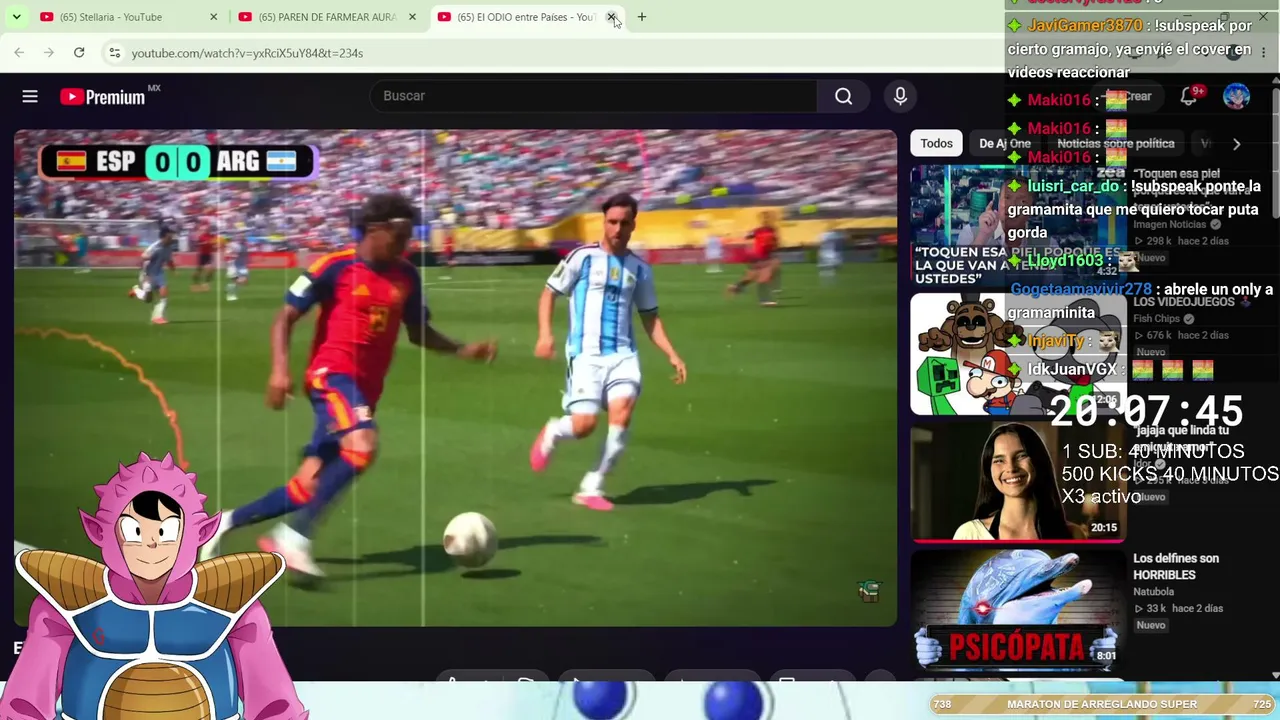Image resolution: width=1280 pixels, height=720 pixels.
Task: Open the Los delfines son HORRIBLES title
Action: tap(1176, 567)
